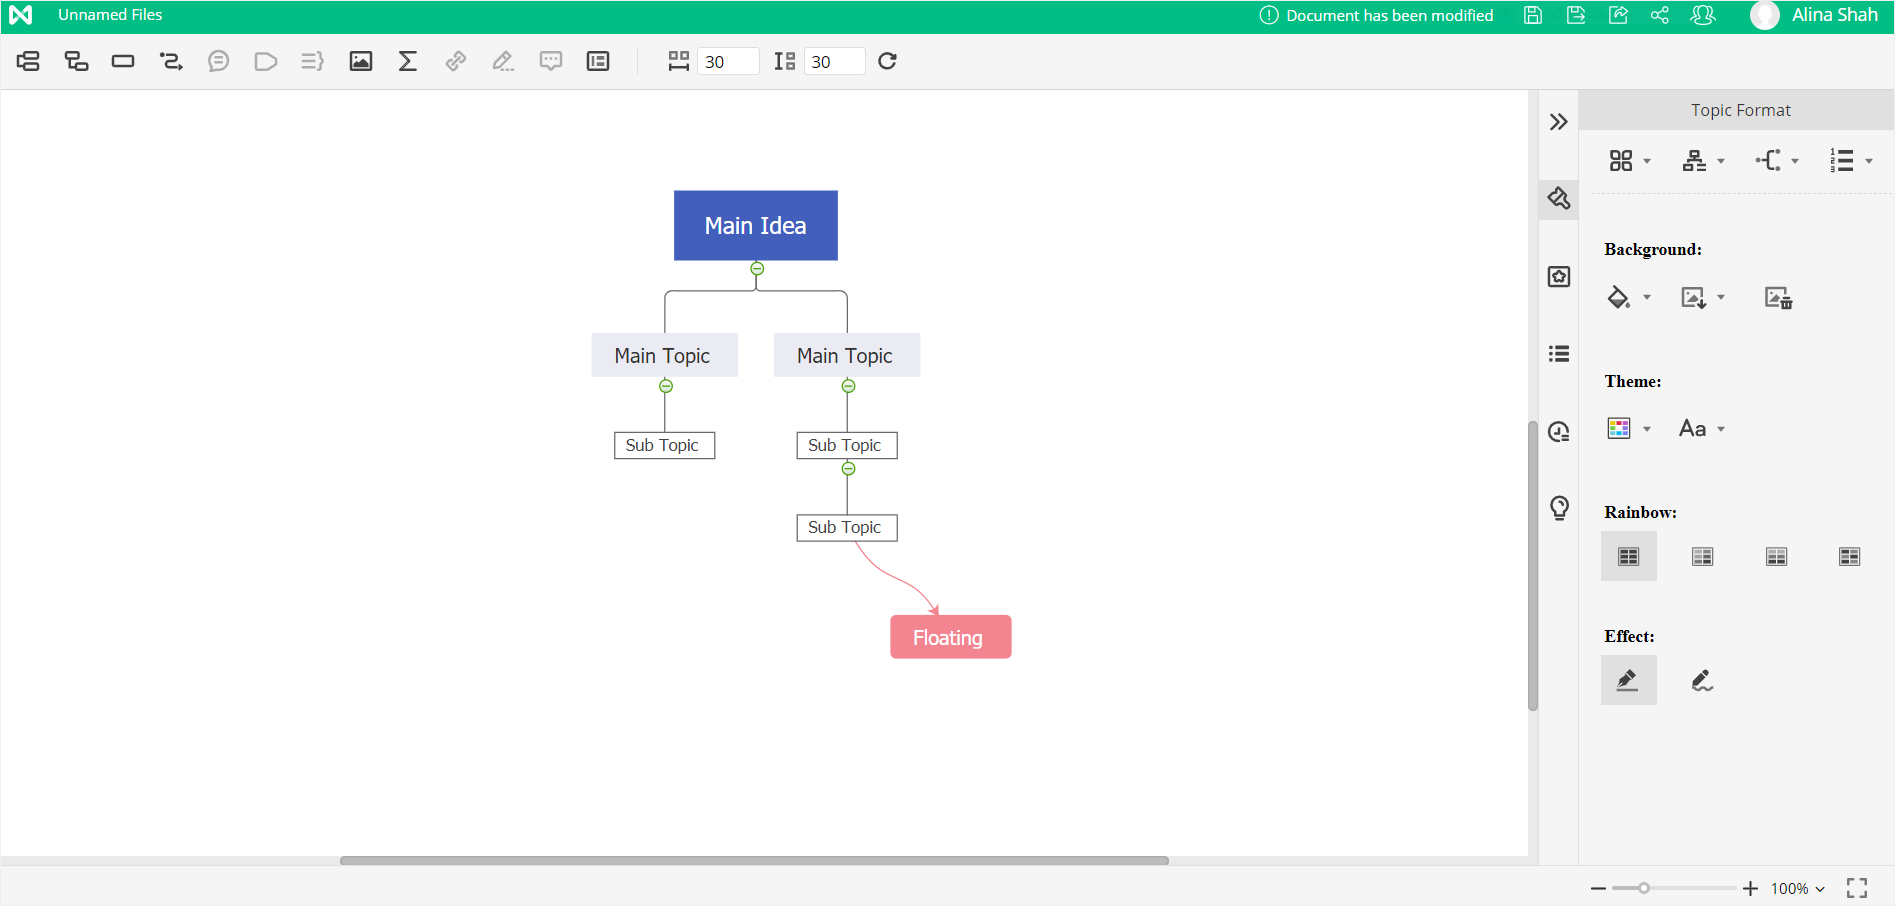Insert a hyperlink on the selected topic

[x=455, y=61]
